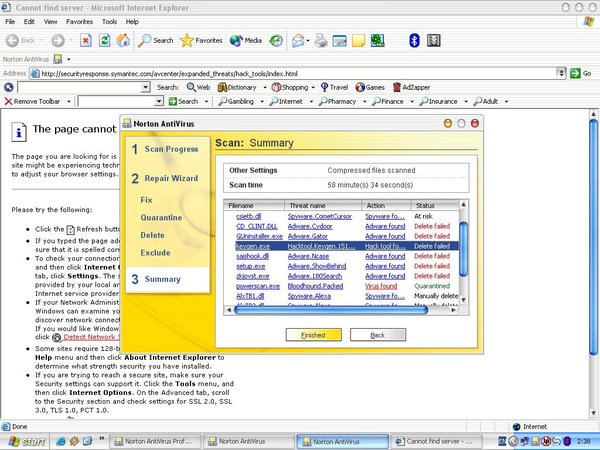Click the Insurance search shortcut

(439, 101)
